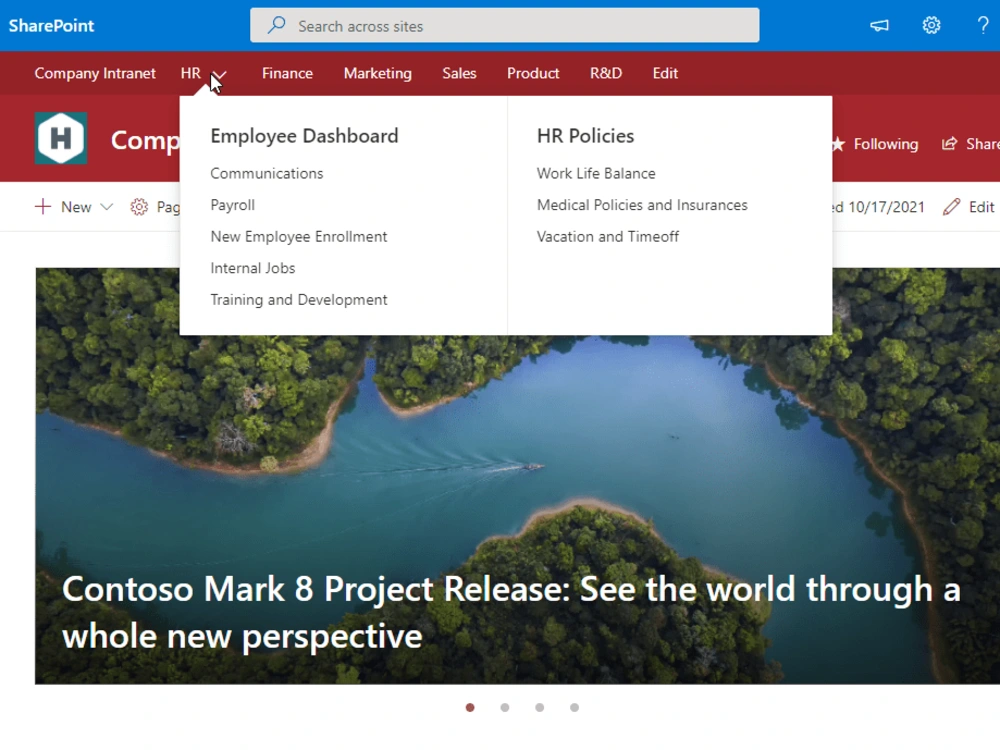The height and width of the screenshot is (750, 1000).
Task: Open the megaphone announcements icon
Action: (x=879, y=26)
